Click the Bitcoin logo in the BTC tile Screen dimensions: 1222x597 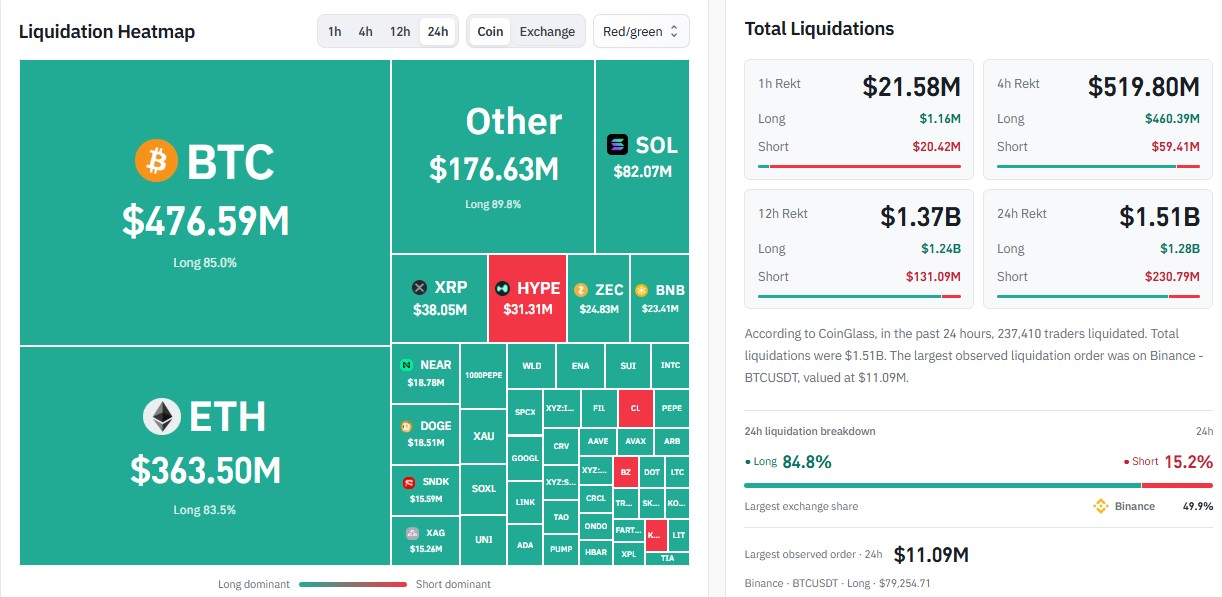157,161
